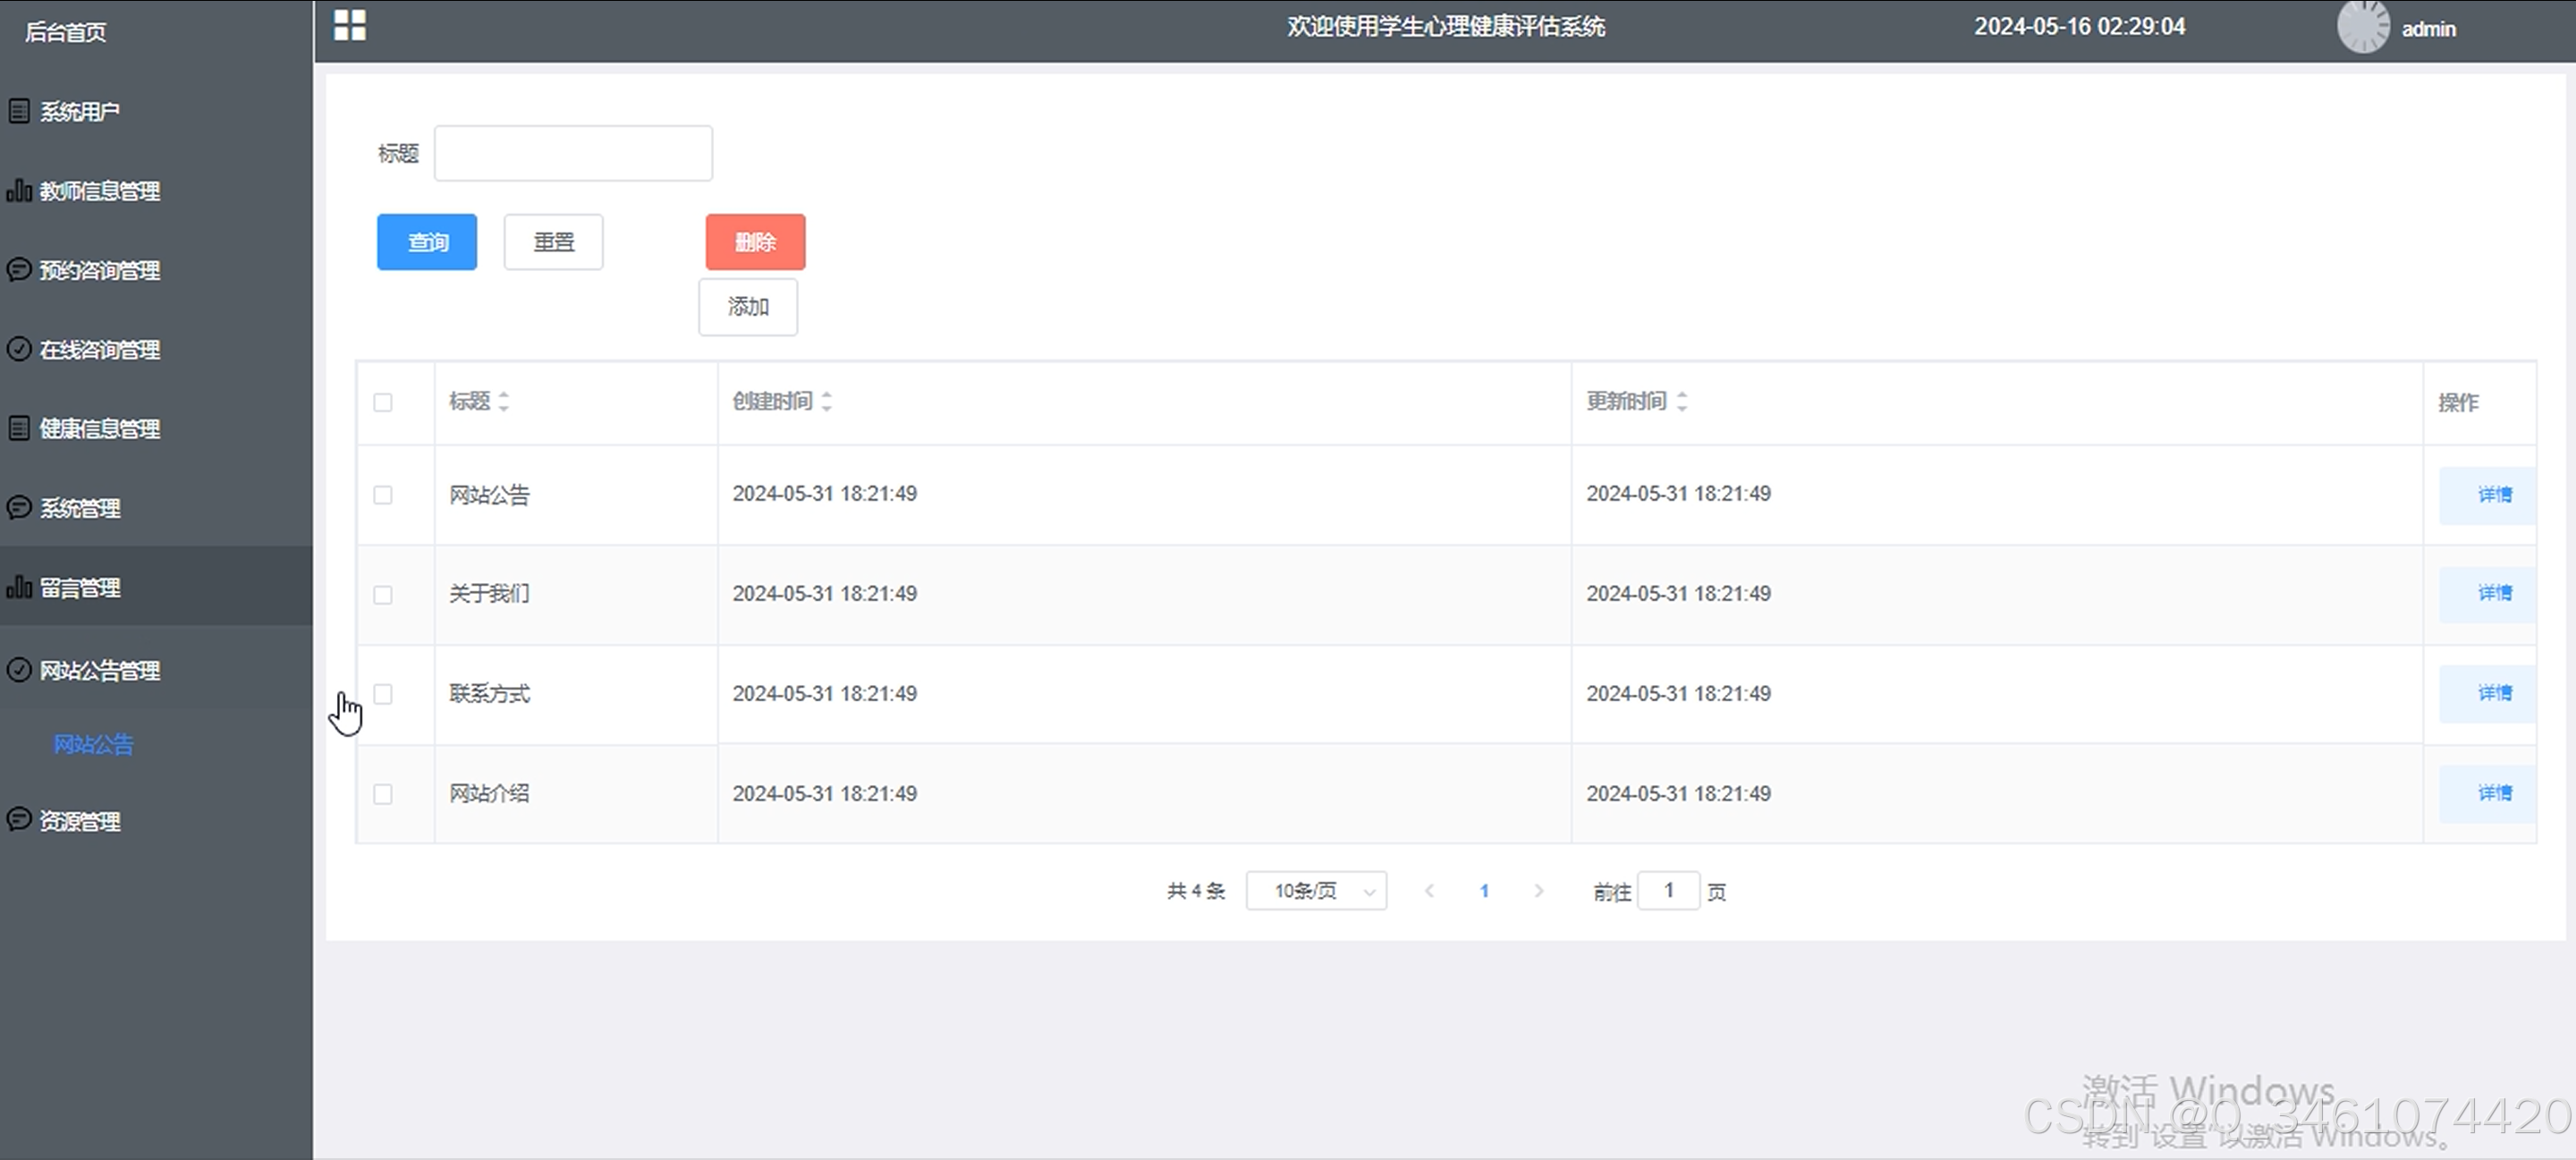Click the 资源管理 chat icon
Viewport: 2576px width, 1160px height.
click(19, 820)
